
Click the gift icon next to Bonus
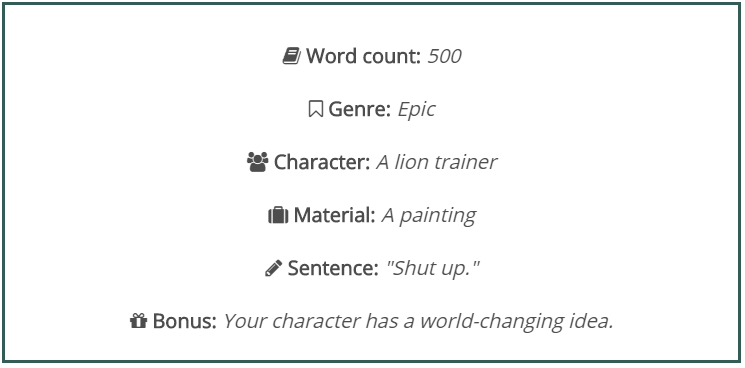(138, 321)
